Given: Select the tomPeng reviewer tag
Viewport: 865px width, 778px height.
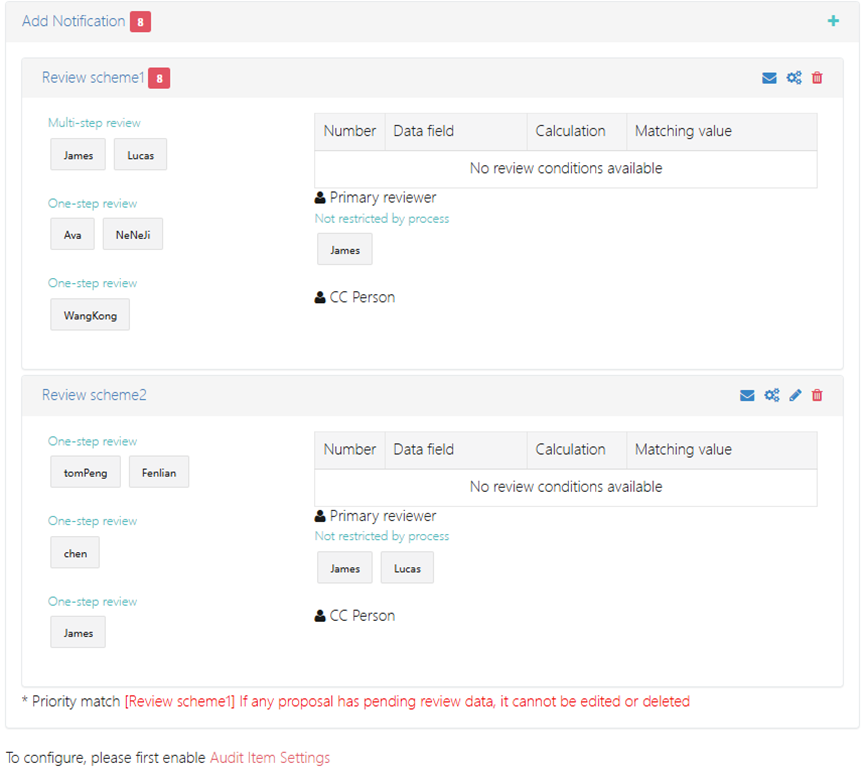Looking at the screenshot, I should coord(85,473).
